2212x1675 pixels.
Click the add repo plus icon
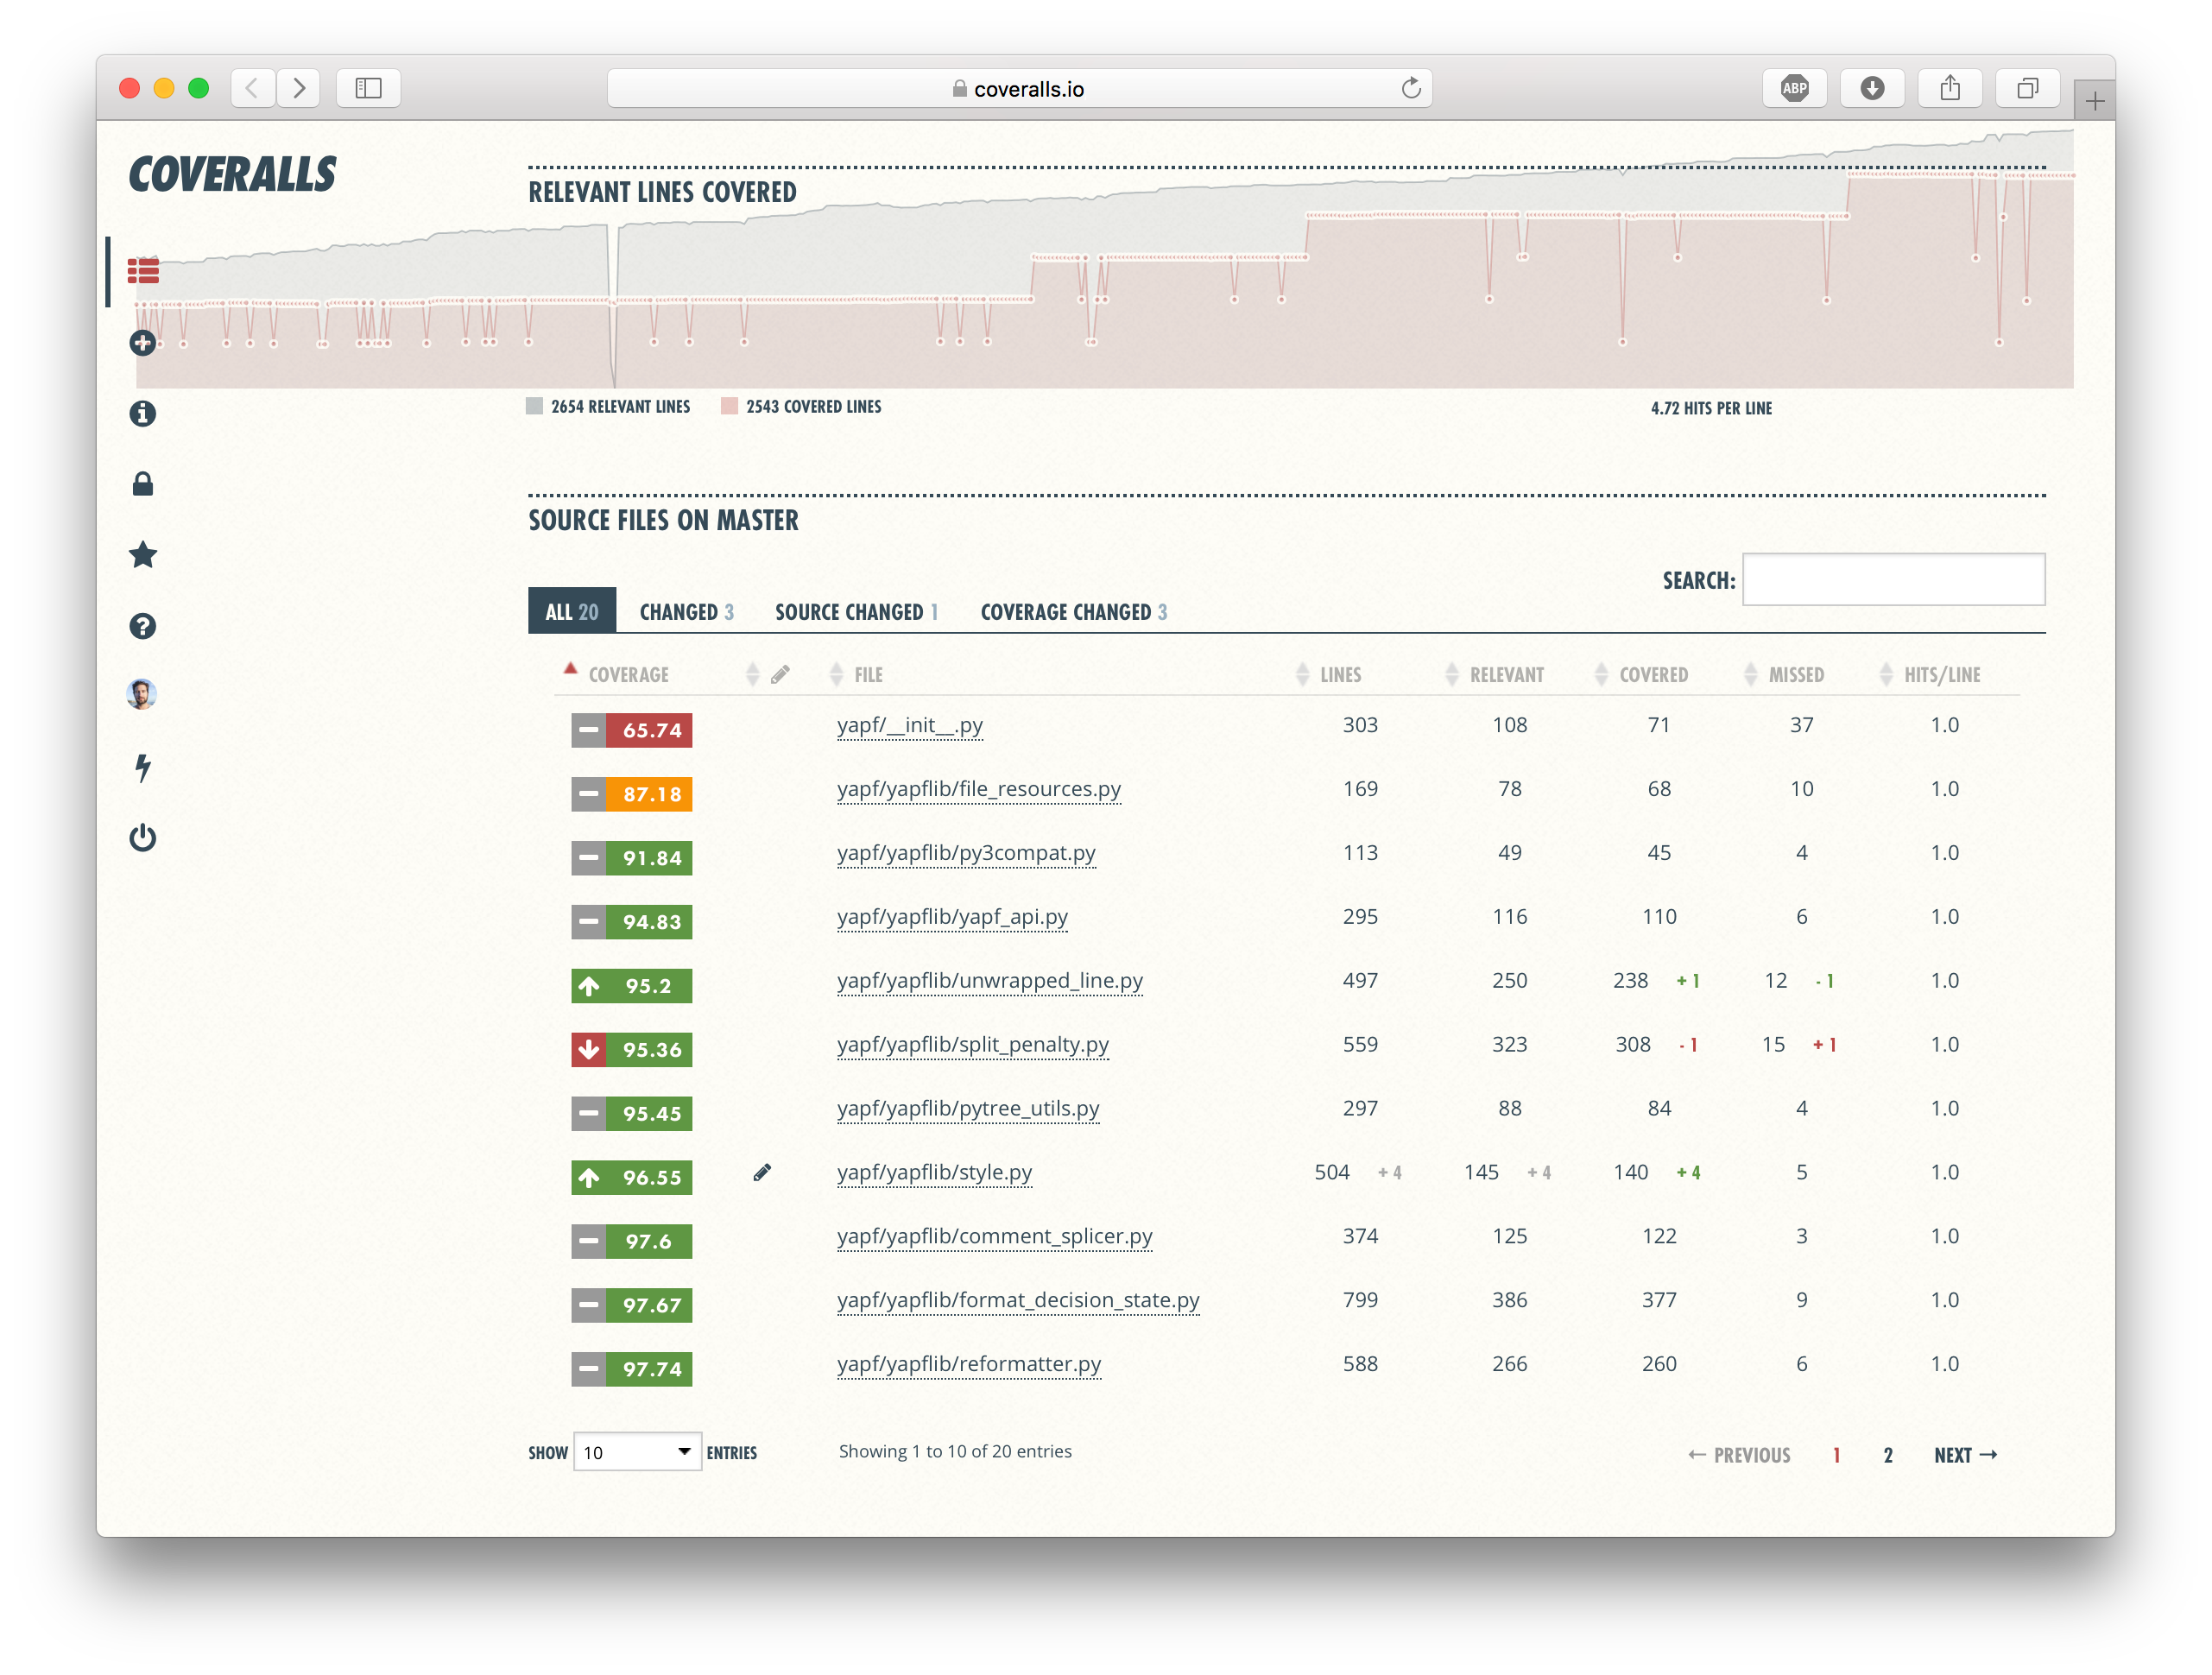(x=143, y=343)
